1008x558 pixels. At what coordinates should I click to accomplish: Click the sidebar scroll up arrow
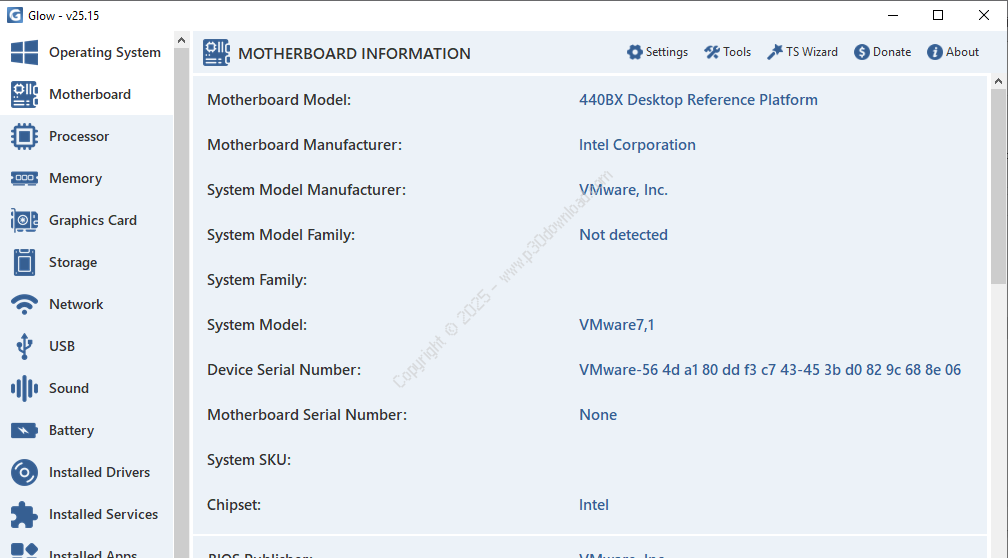pyautogui.click(x=181, y=41)
